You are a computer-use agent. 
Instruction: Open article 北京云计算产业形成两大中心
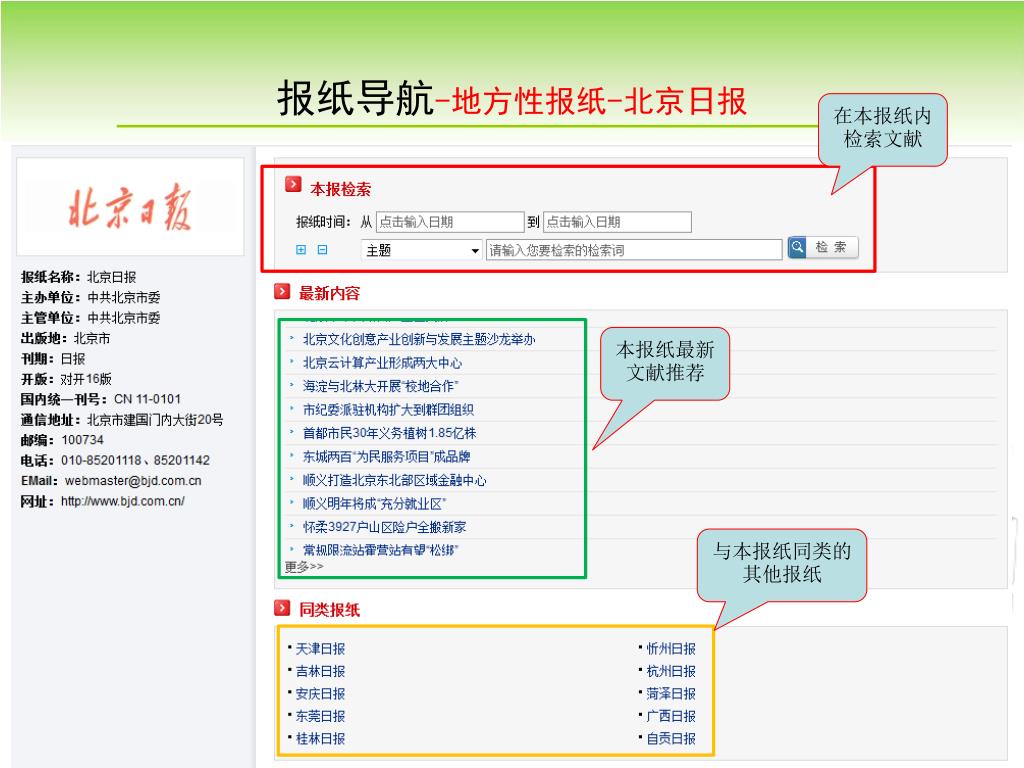[383, 363]
